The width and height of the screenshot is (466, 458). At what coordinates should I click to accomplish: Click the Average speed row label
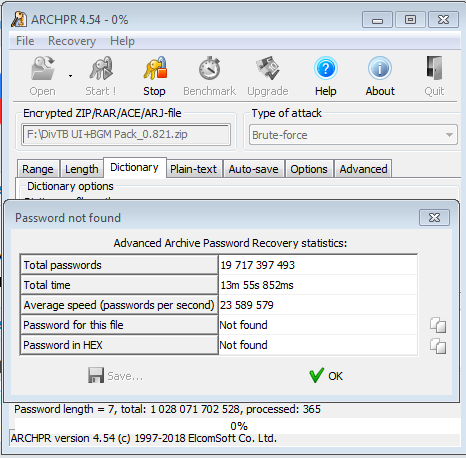(119, 305)
